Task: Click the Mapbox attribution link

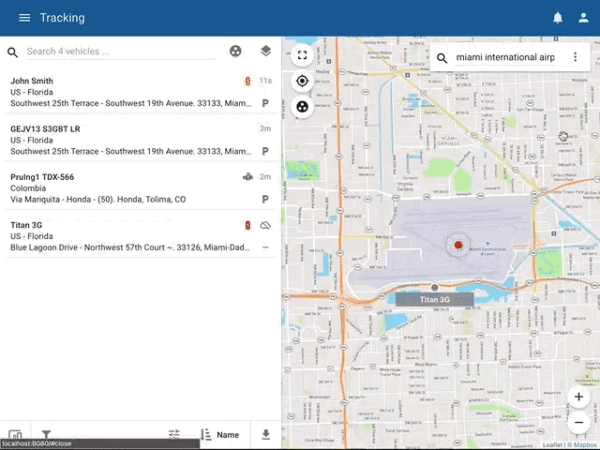Action: pyautogui.click(x=585, y=445)
